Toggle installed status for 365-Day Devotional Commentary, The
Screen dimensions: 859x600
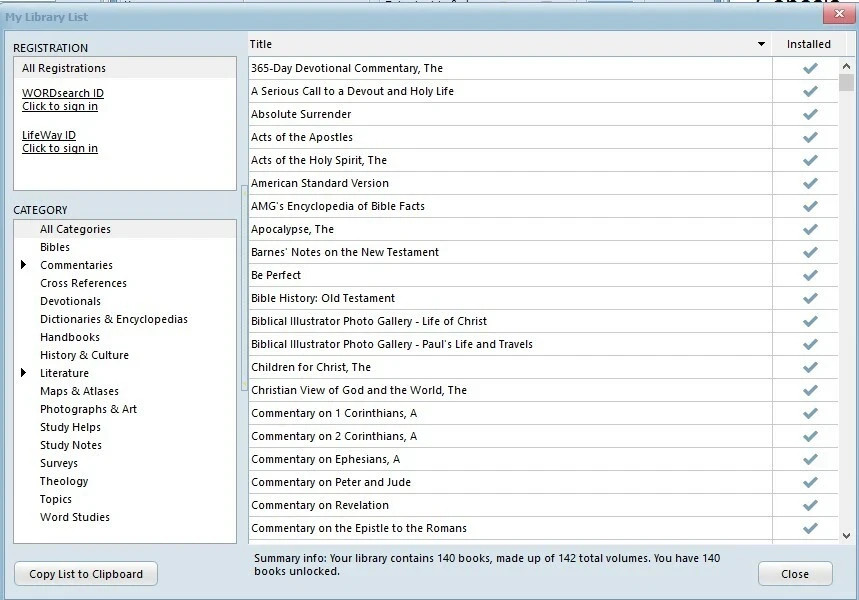point(808,68)
